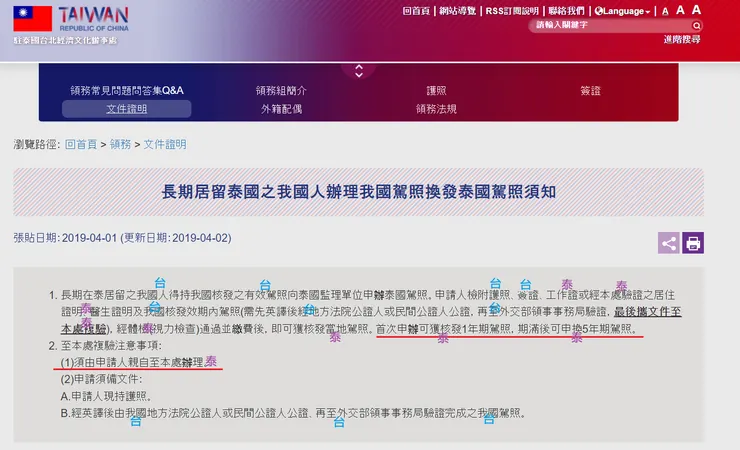
Task: Open the 領務組簡介 menu item
Action: coord(281,91)
